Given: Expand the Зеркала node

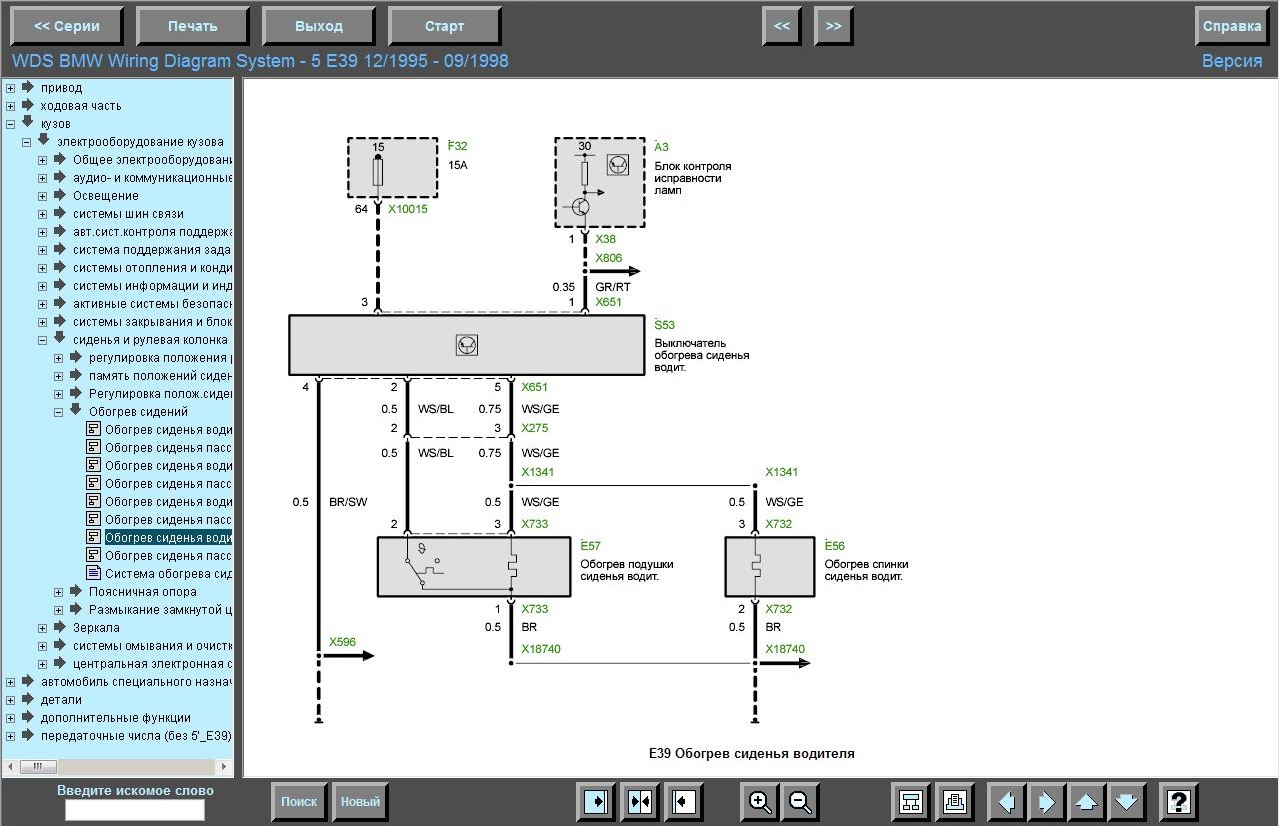Looking at the screenshot, I should click(42, 628).
